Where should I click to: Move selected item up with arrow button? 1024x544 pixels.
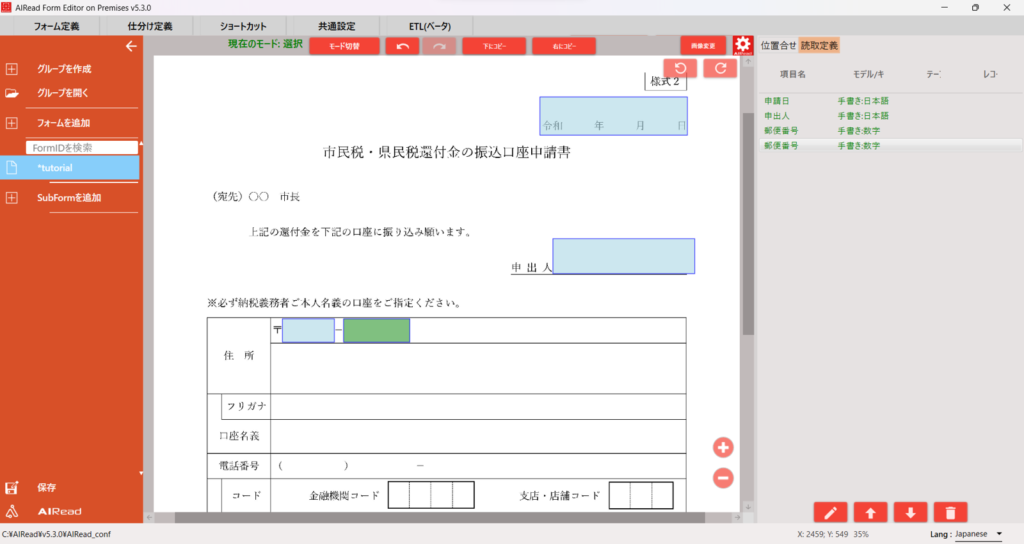(x=870, y=512)
